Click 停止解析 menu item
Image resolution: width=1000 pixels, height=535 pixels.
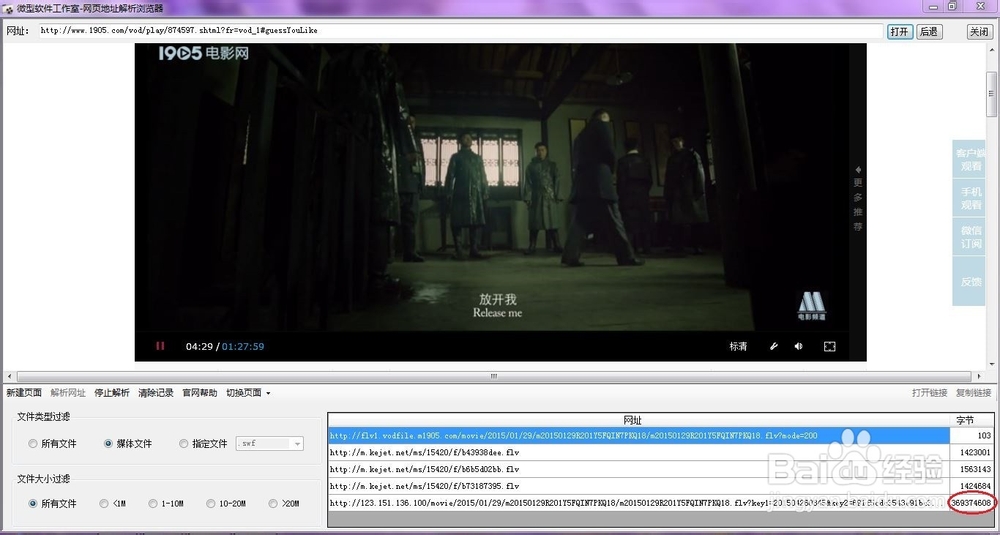tap(112, 393)
